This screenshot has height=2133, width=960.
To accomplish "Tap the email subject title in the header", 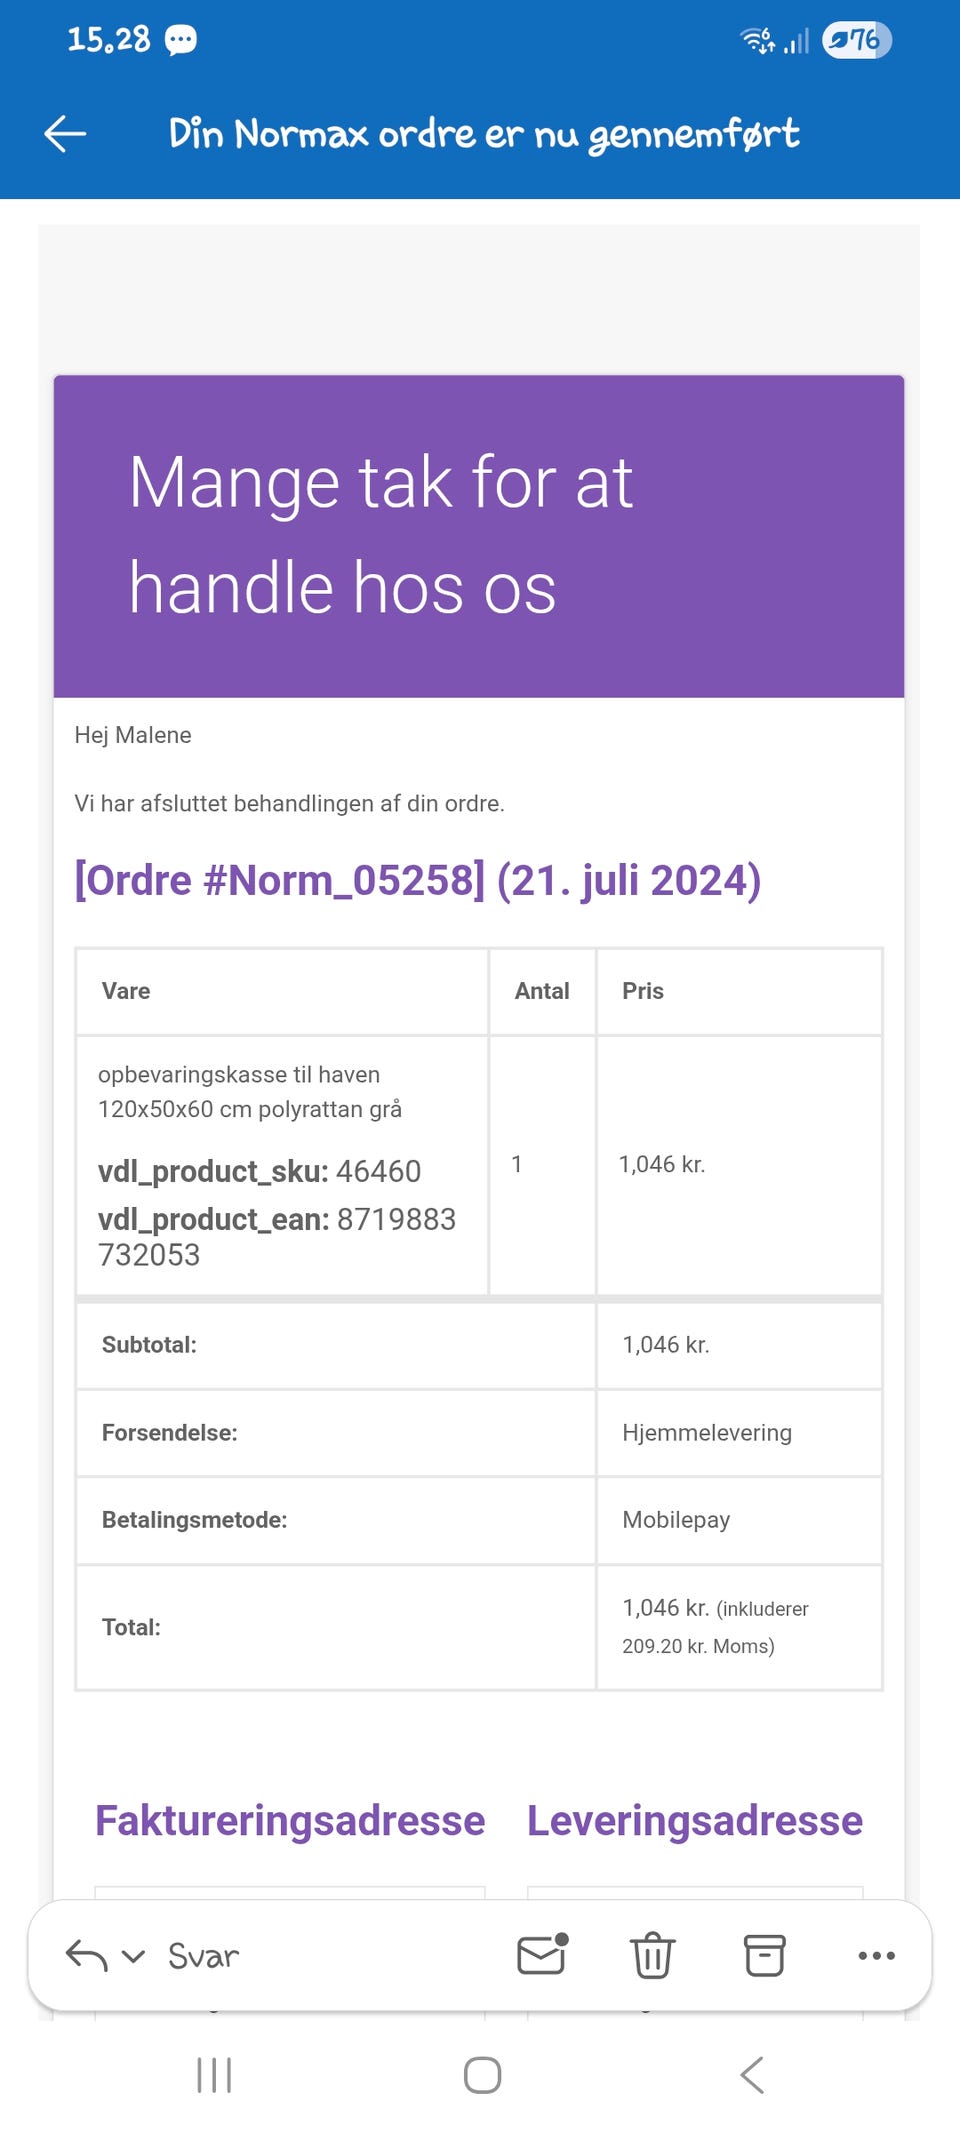I will click(484, 133).
